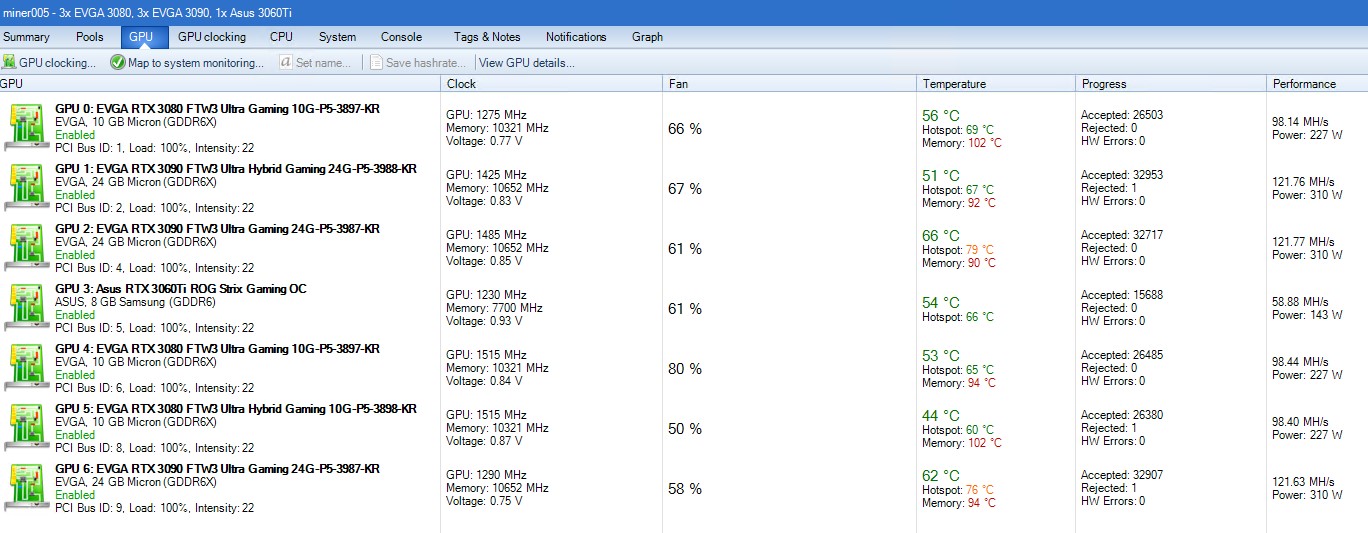The image size is (1368, 533).
Task: Open View GPU details
Action: 527,63
